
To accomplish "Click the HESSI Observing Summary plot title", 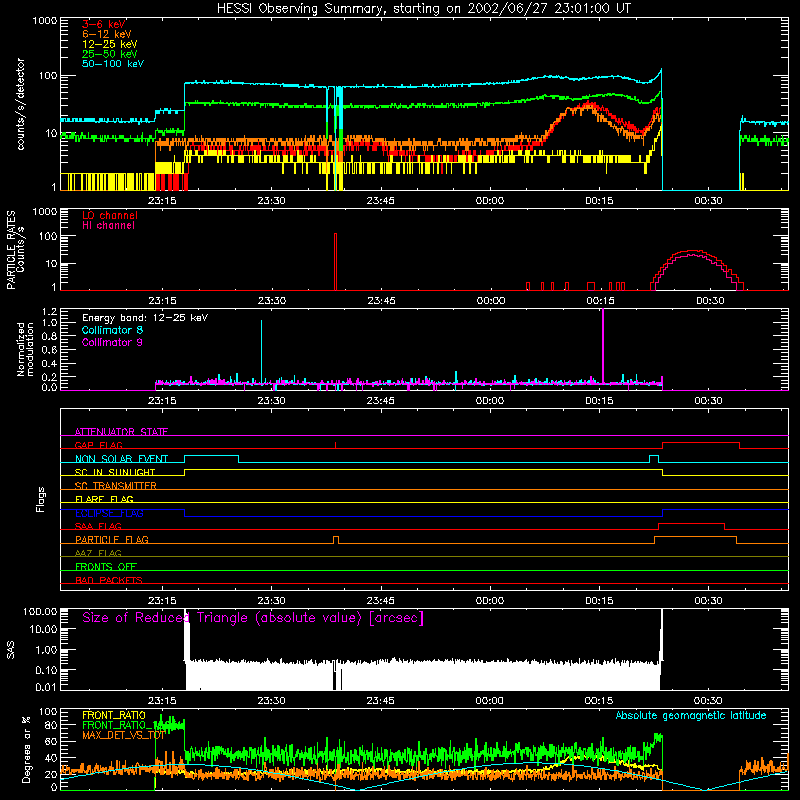I will click(423, 9).
